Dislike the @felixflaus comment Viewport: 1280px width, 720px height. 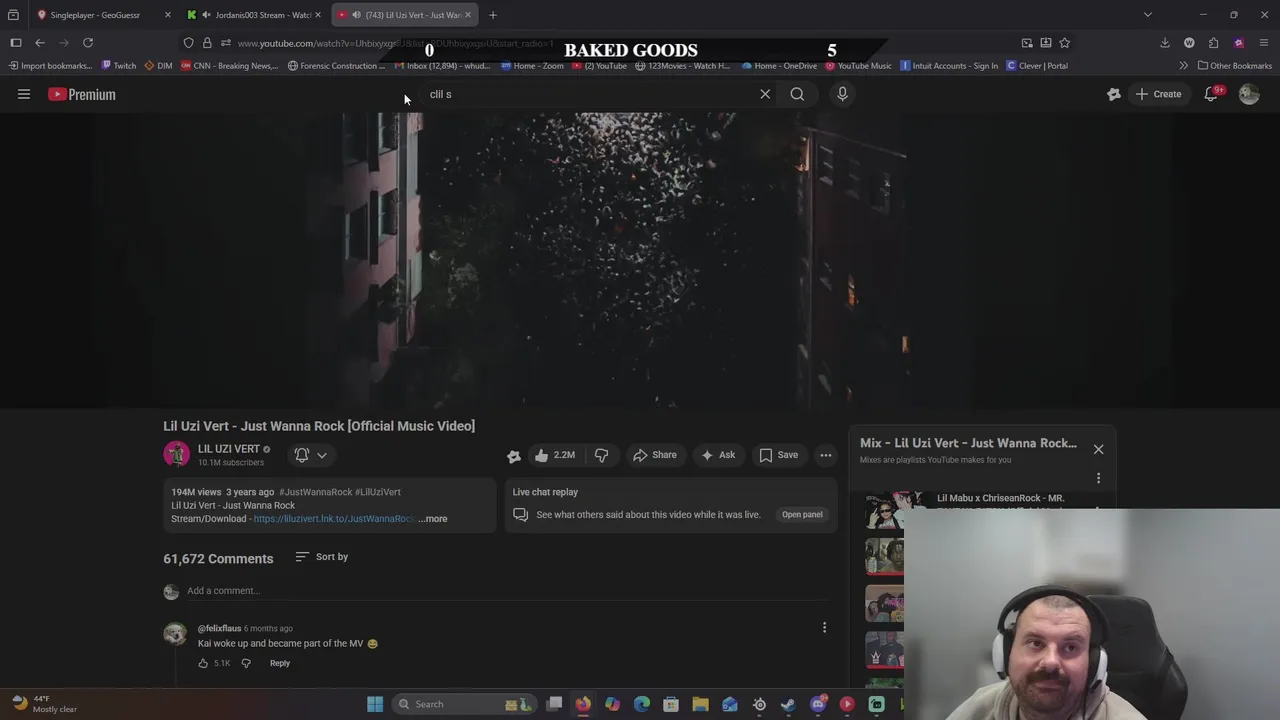coord(246,663)
